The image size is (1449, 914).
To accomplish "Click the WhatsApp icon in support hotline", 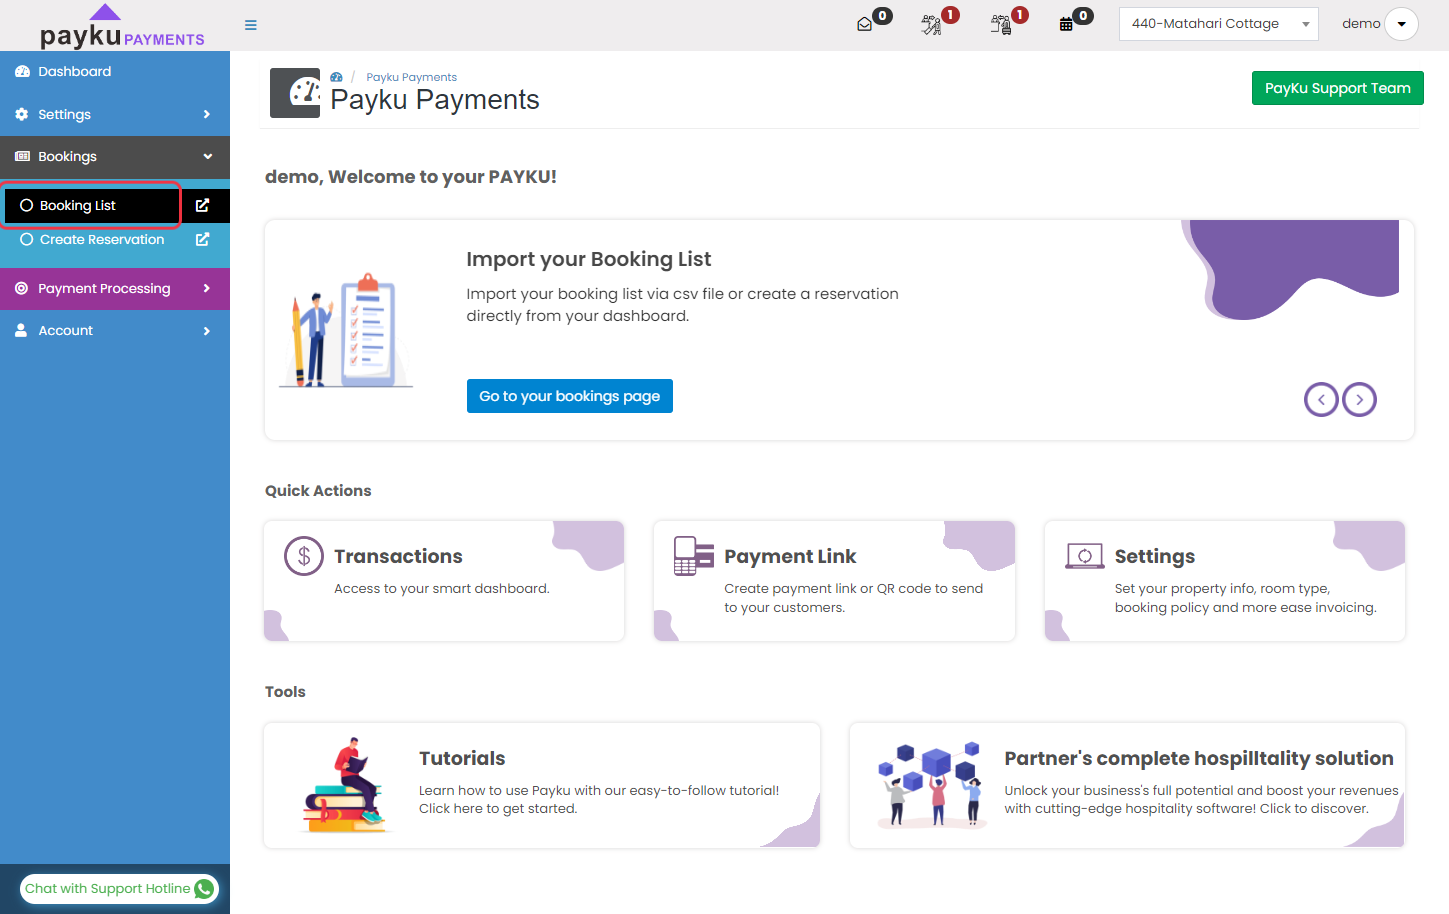I will (204, 888).
